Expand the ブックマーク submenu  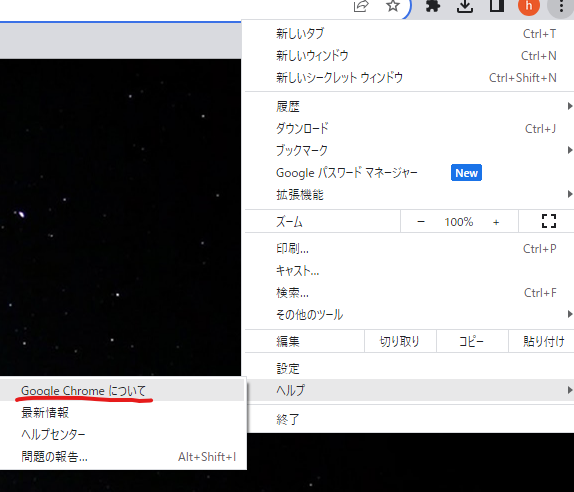coord(409,150)
